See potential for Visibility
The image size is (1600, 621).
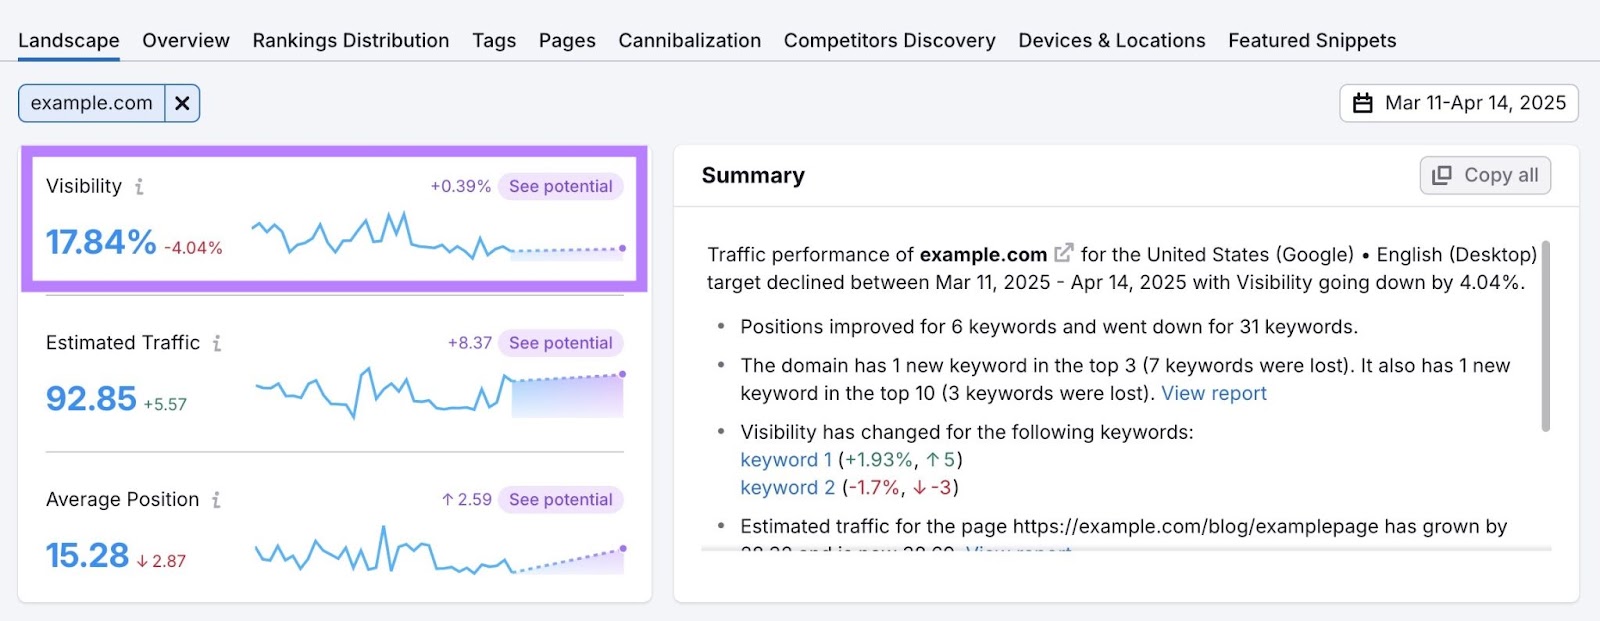(x=561, y=186)
